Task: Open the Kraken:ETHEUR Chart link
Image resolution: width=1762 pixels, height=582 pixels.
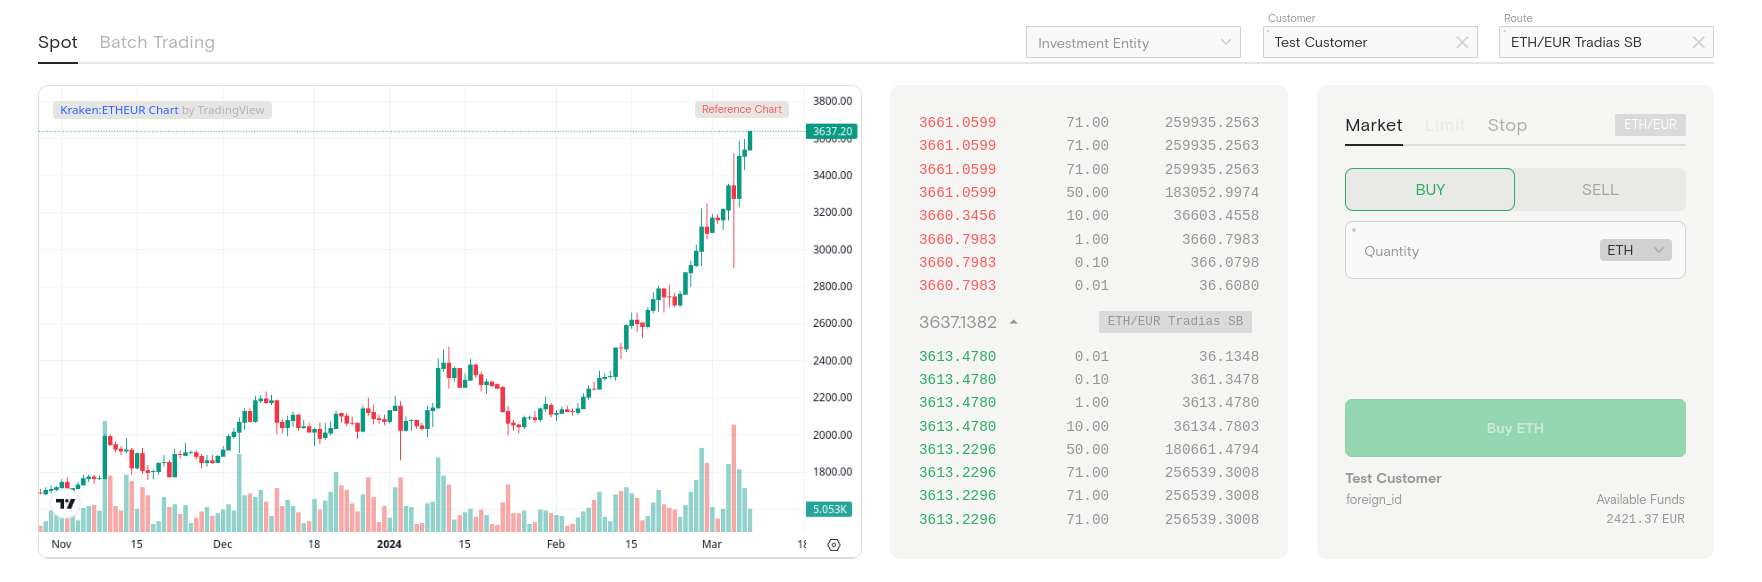Action: point(119,110)
